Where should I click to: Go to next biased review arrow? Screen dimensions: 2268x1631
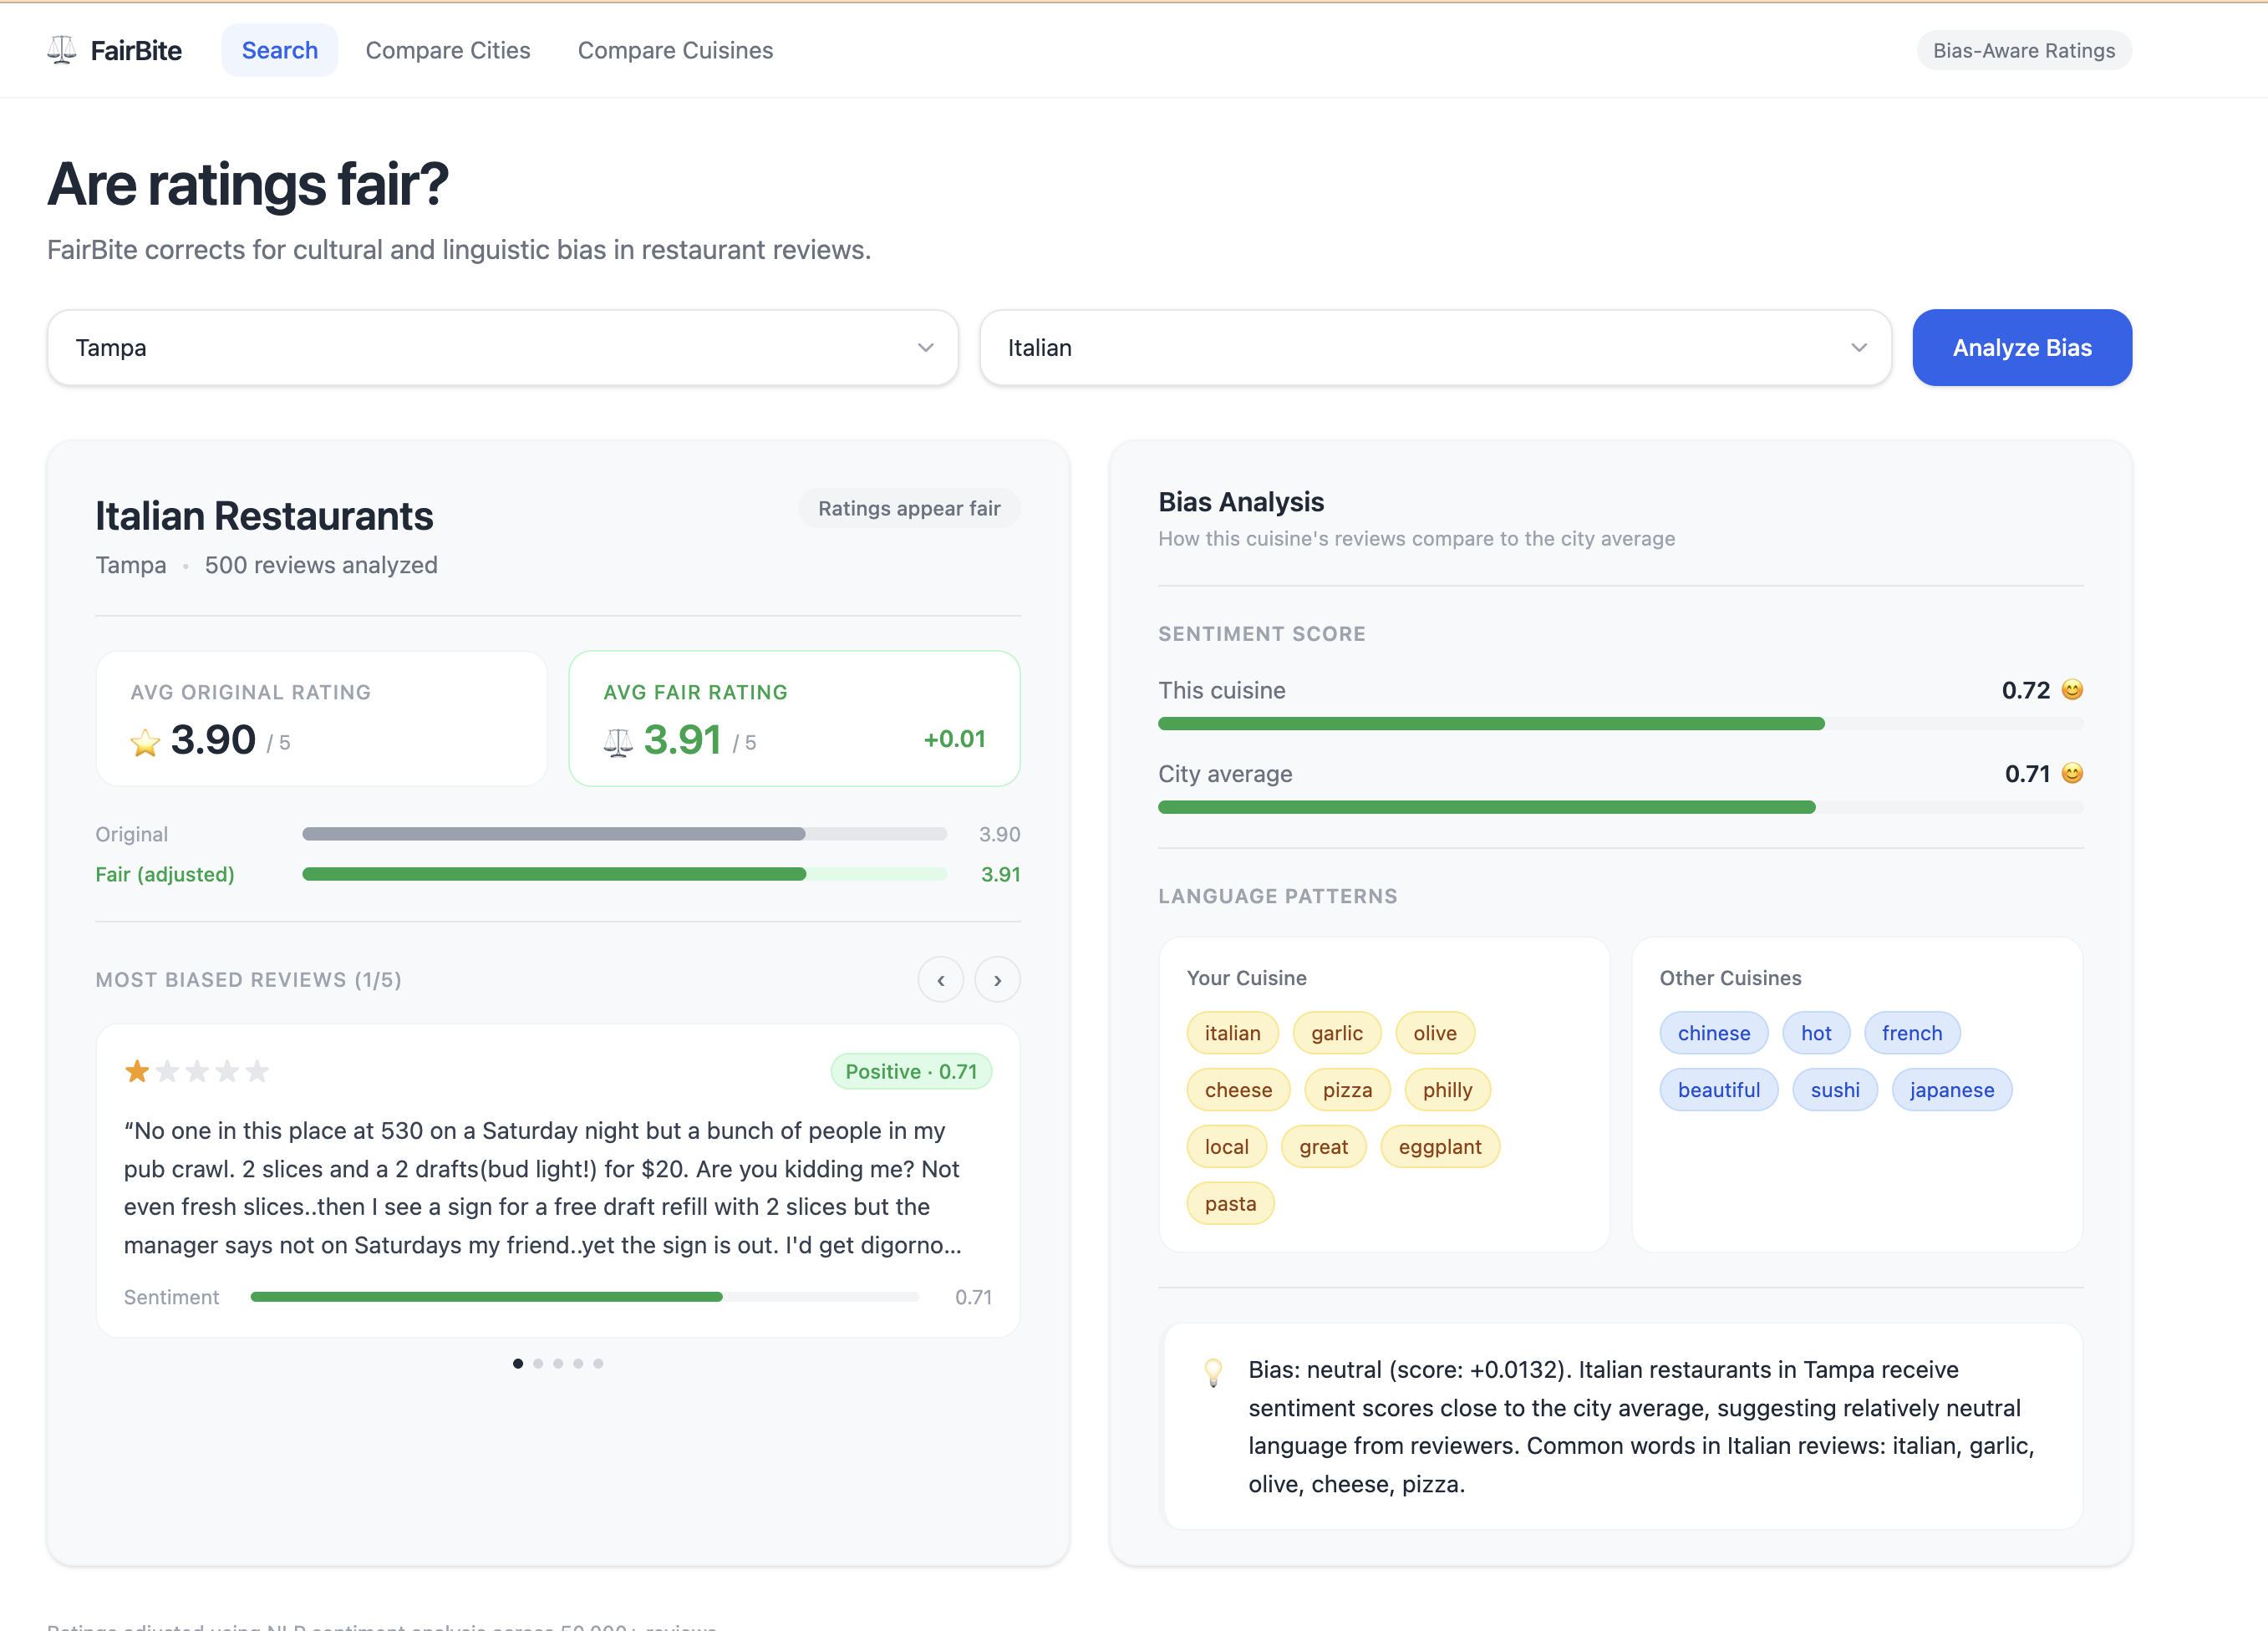(997, 980)
